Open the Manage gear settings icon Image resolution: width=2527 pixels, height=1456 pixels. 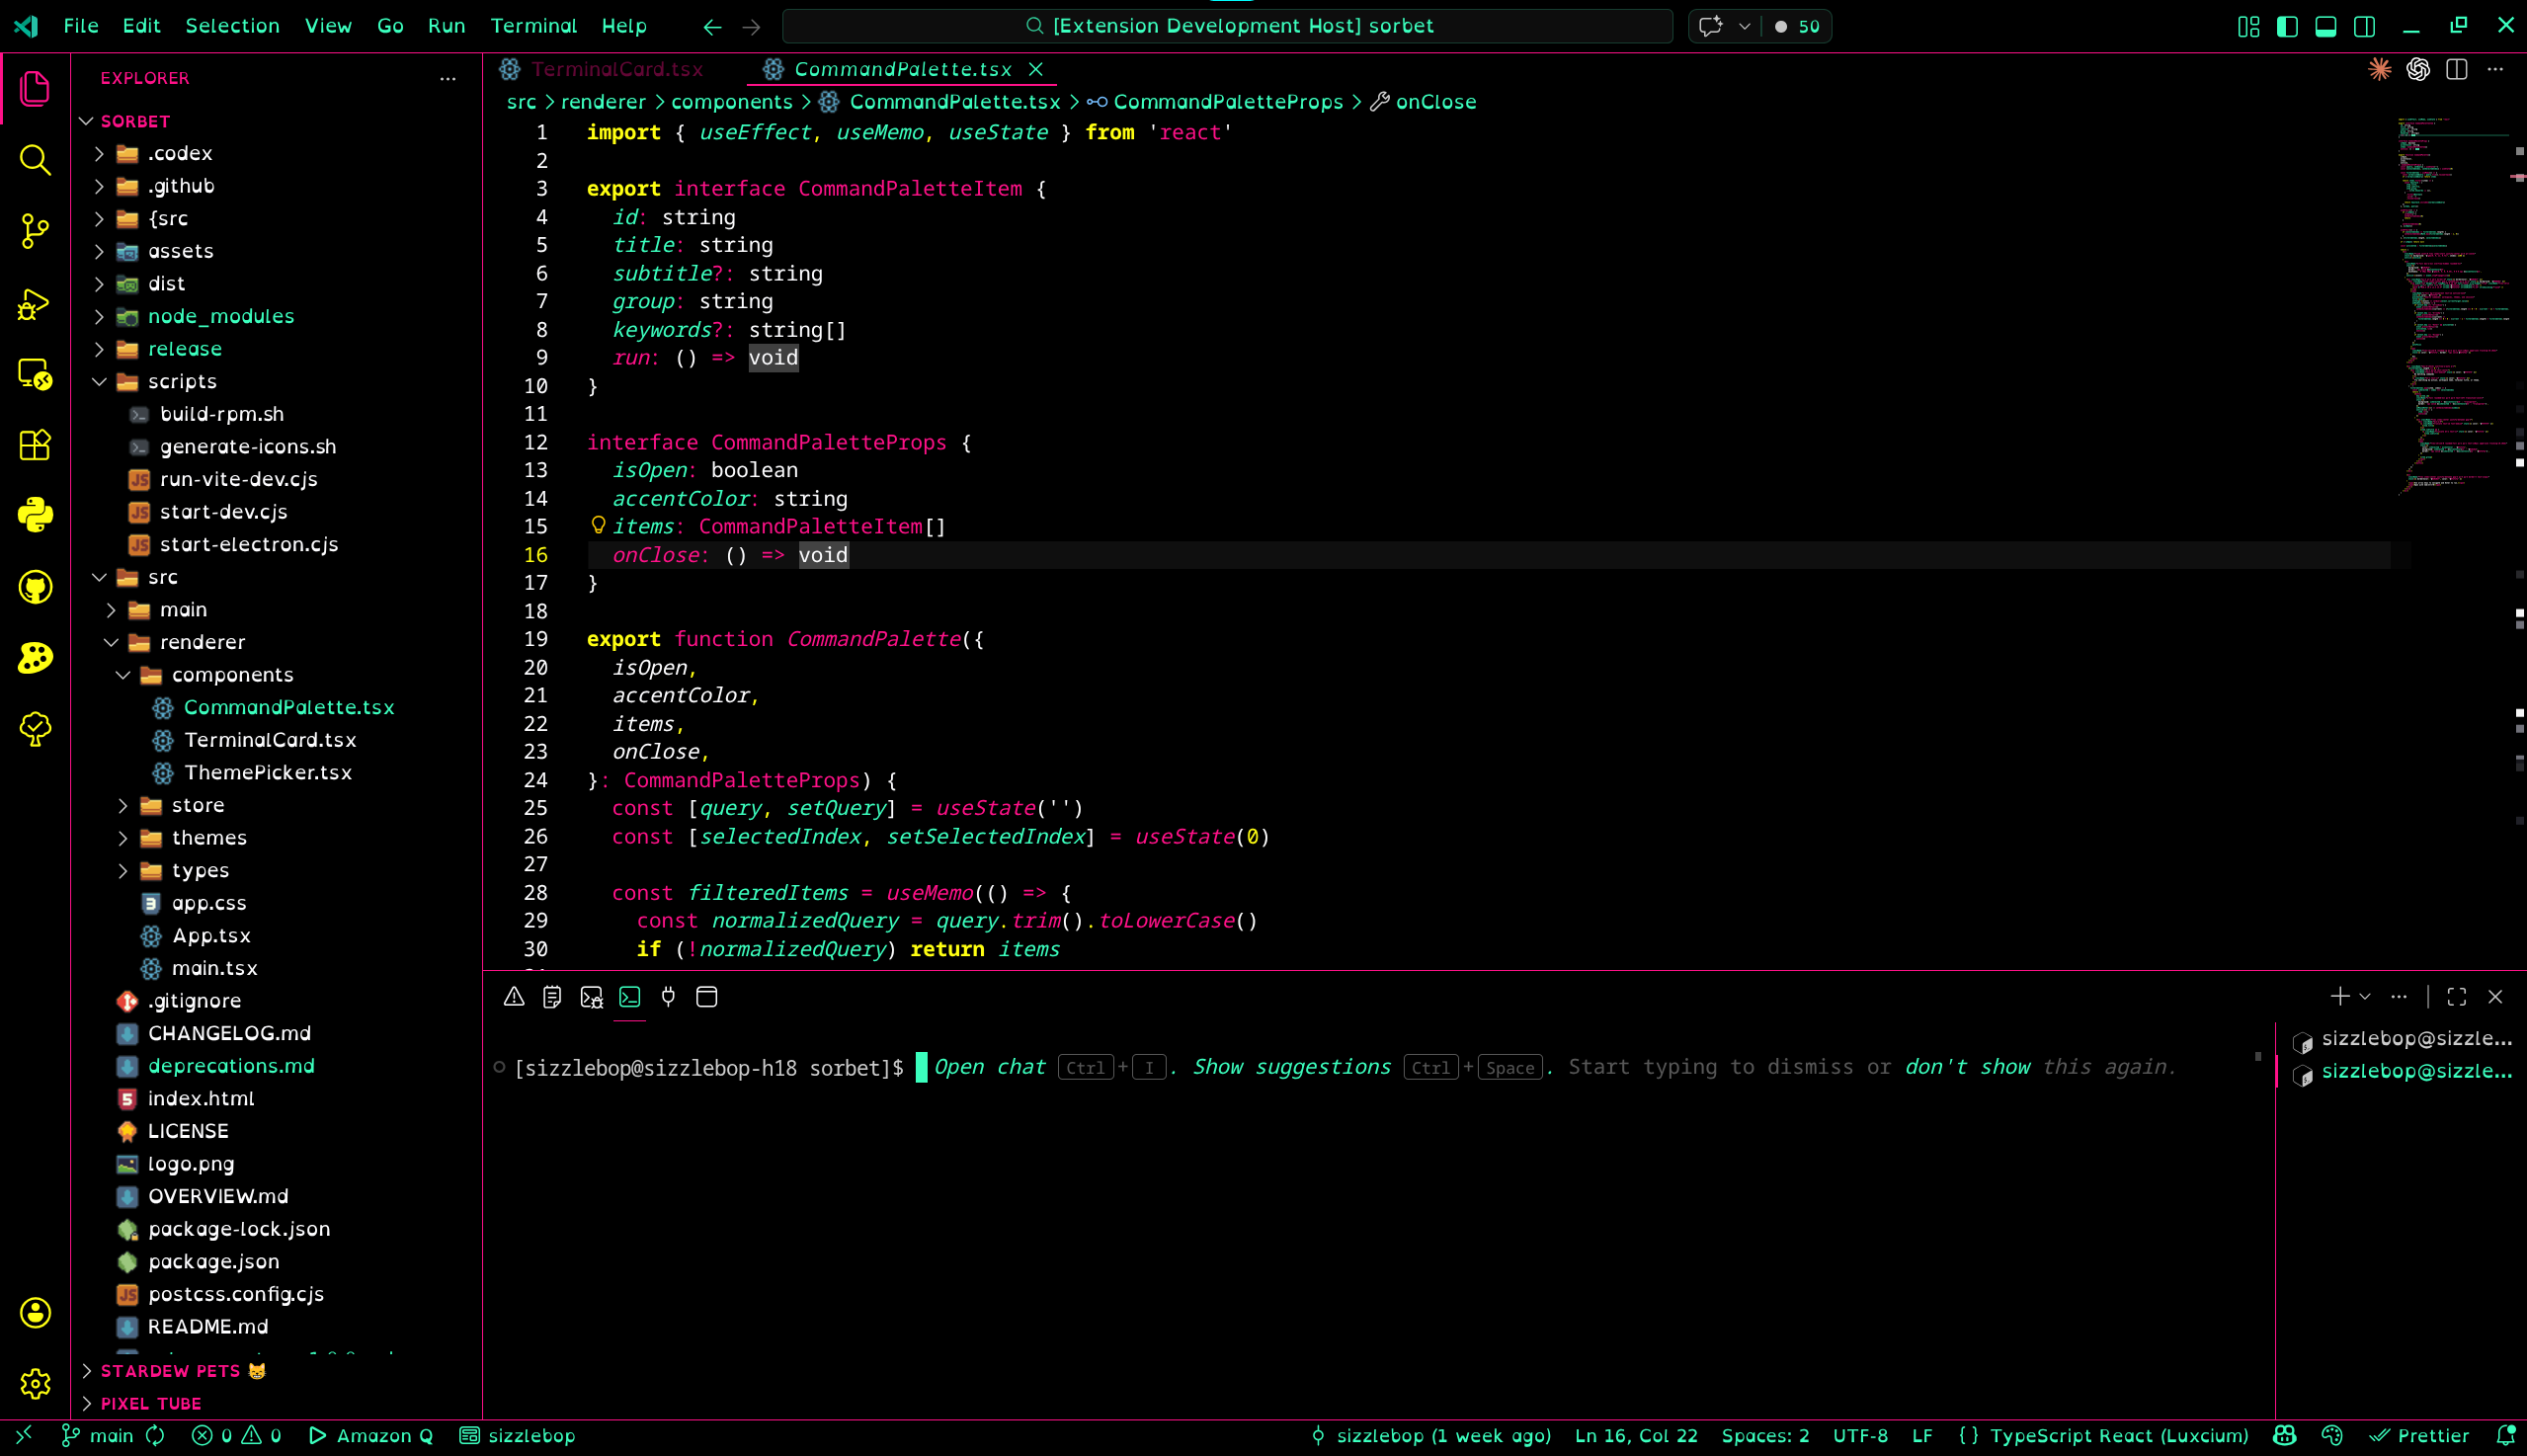[35, 1384]
